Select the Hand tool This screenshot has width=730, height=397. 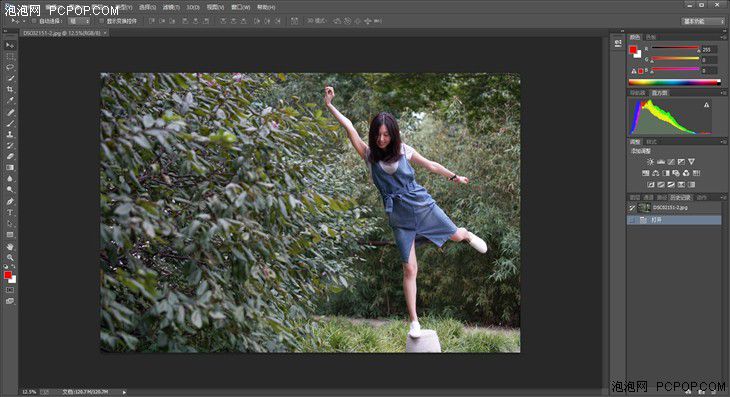tap(10, 246)
